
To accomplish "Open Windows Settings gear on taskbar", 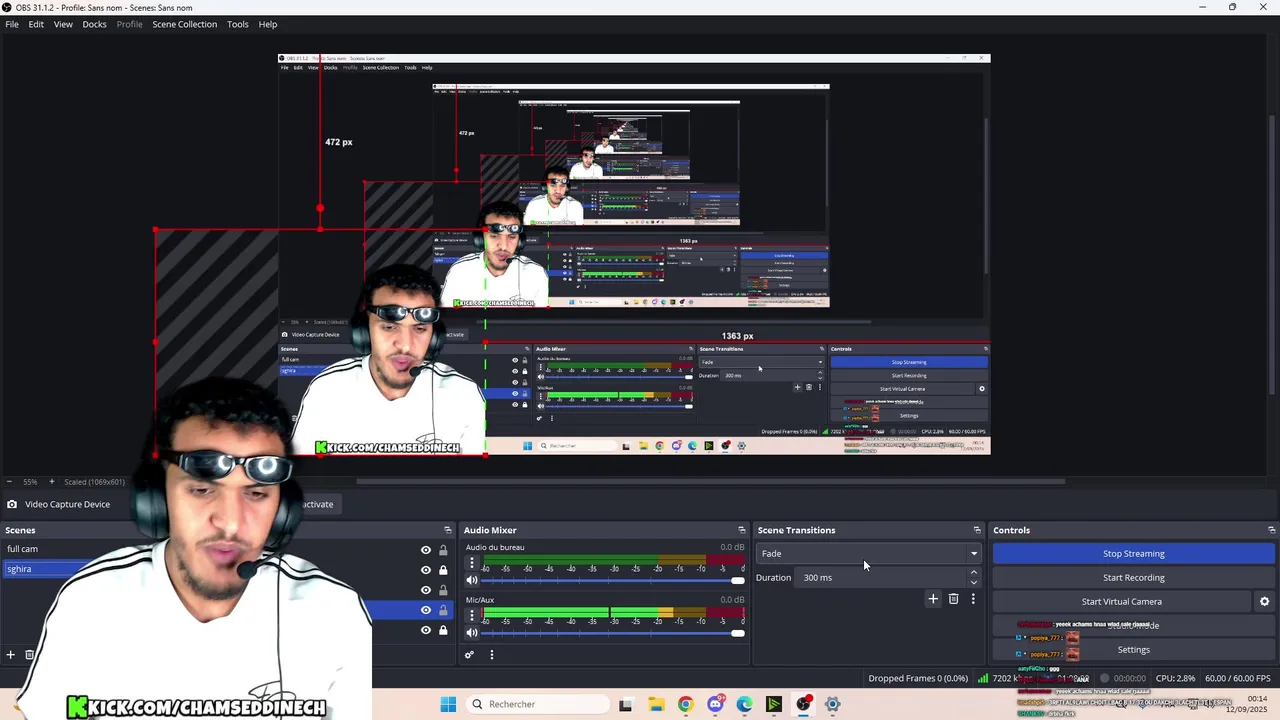I will tap(832, 704).
